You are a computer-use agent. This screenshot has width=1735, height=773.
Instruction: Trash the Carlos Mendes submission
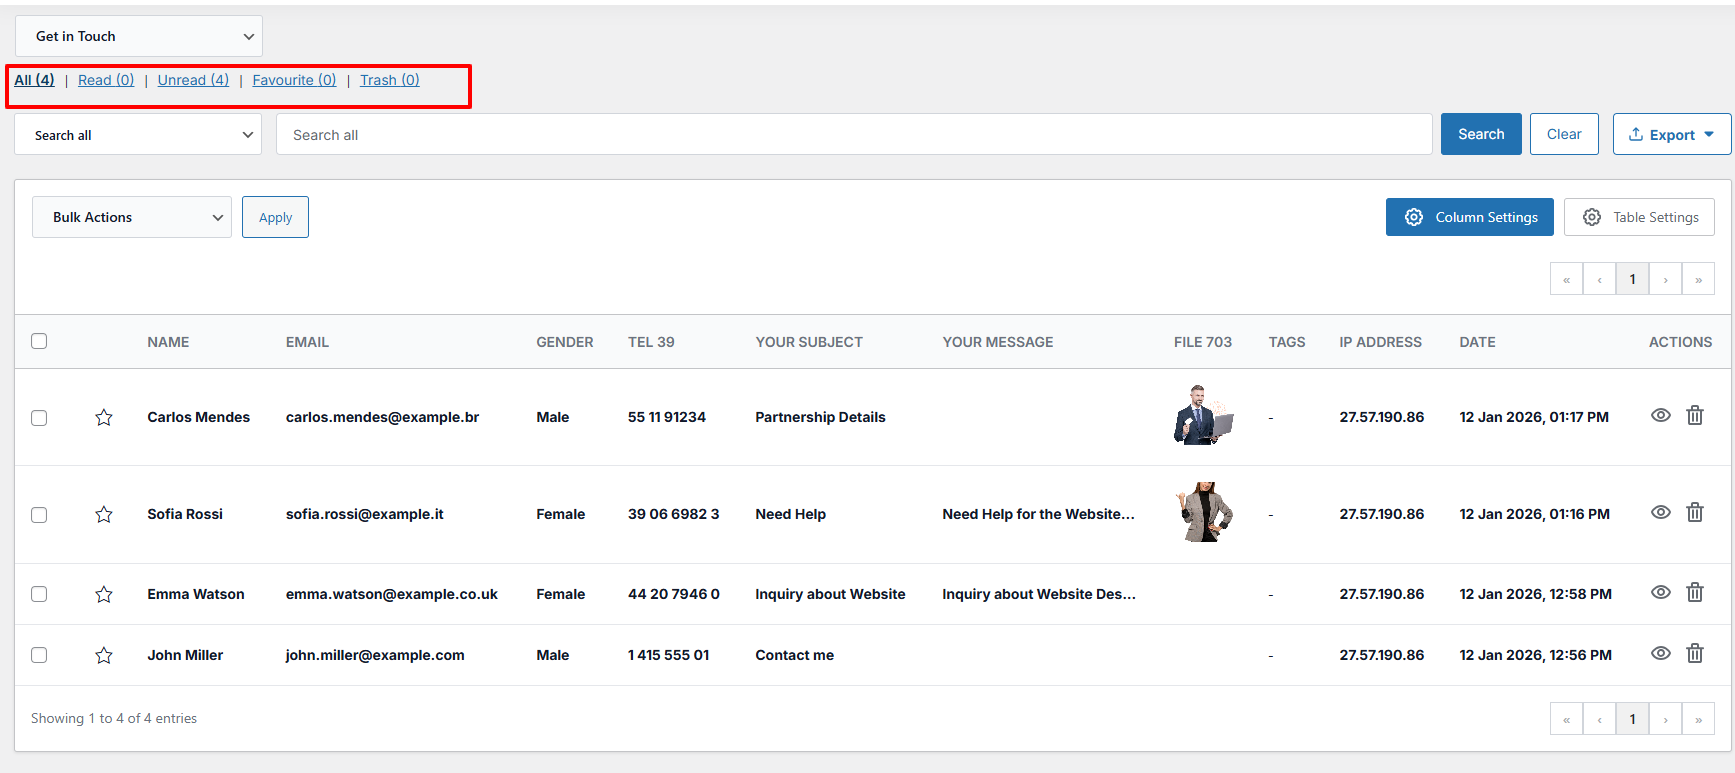pos(1694,415)
